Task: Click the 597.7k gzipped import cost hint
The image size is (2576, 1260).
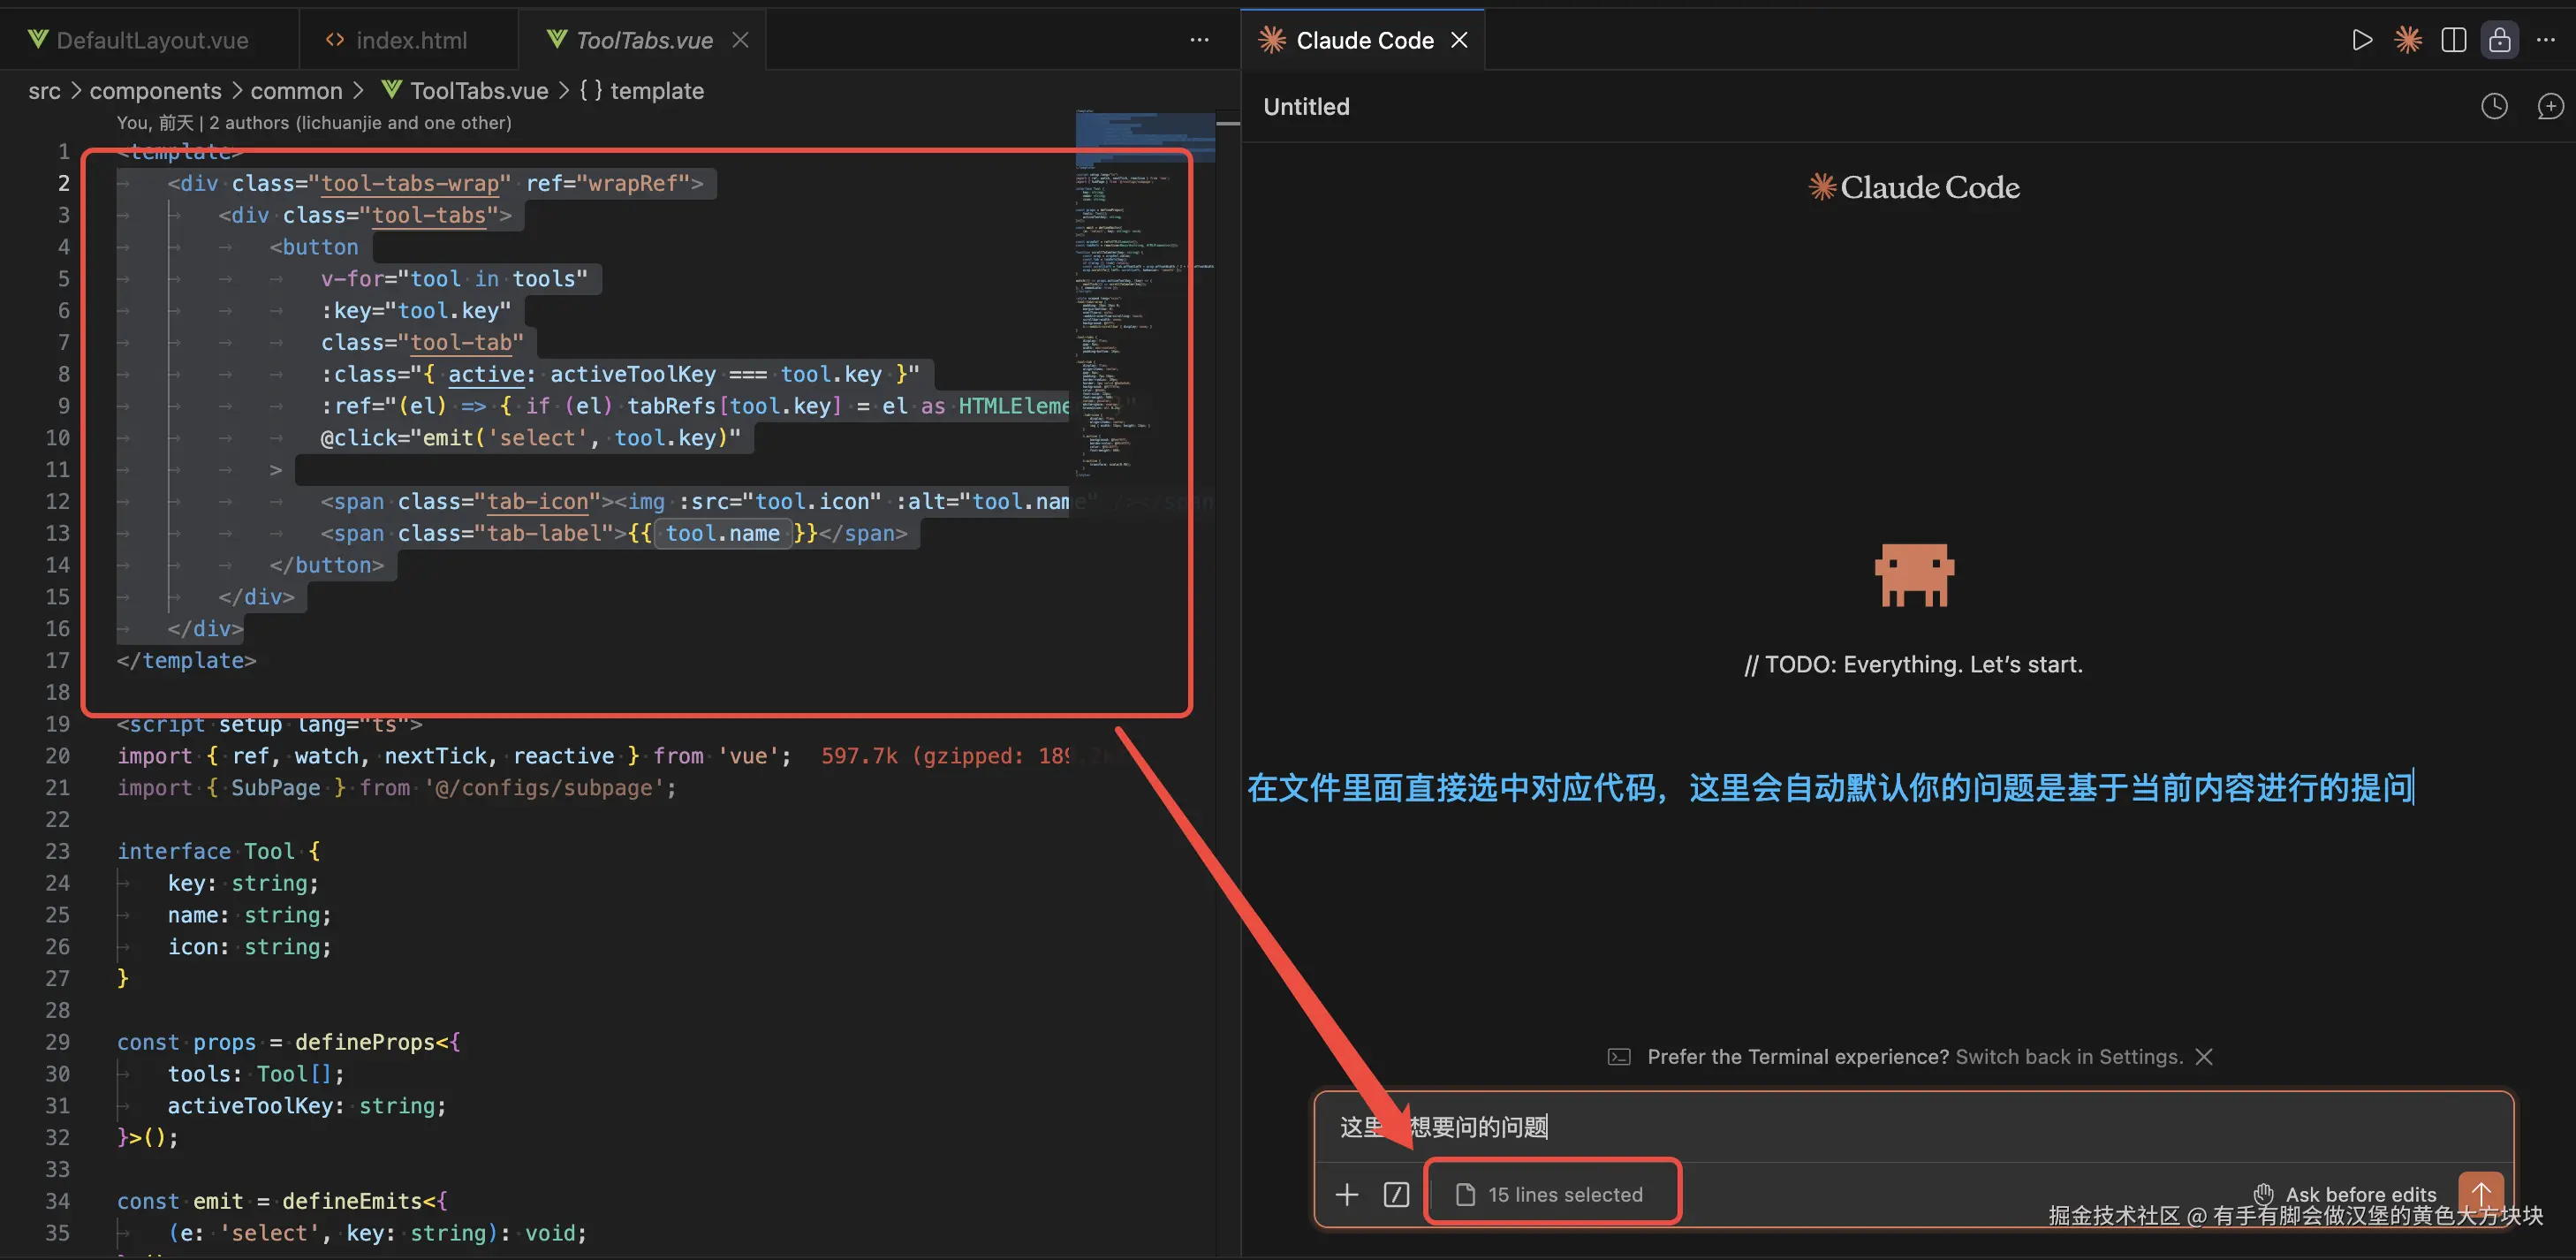Action: [945, 756]
